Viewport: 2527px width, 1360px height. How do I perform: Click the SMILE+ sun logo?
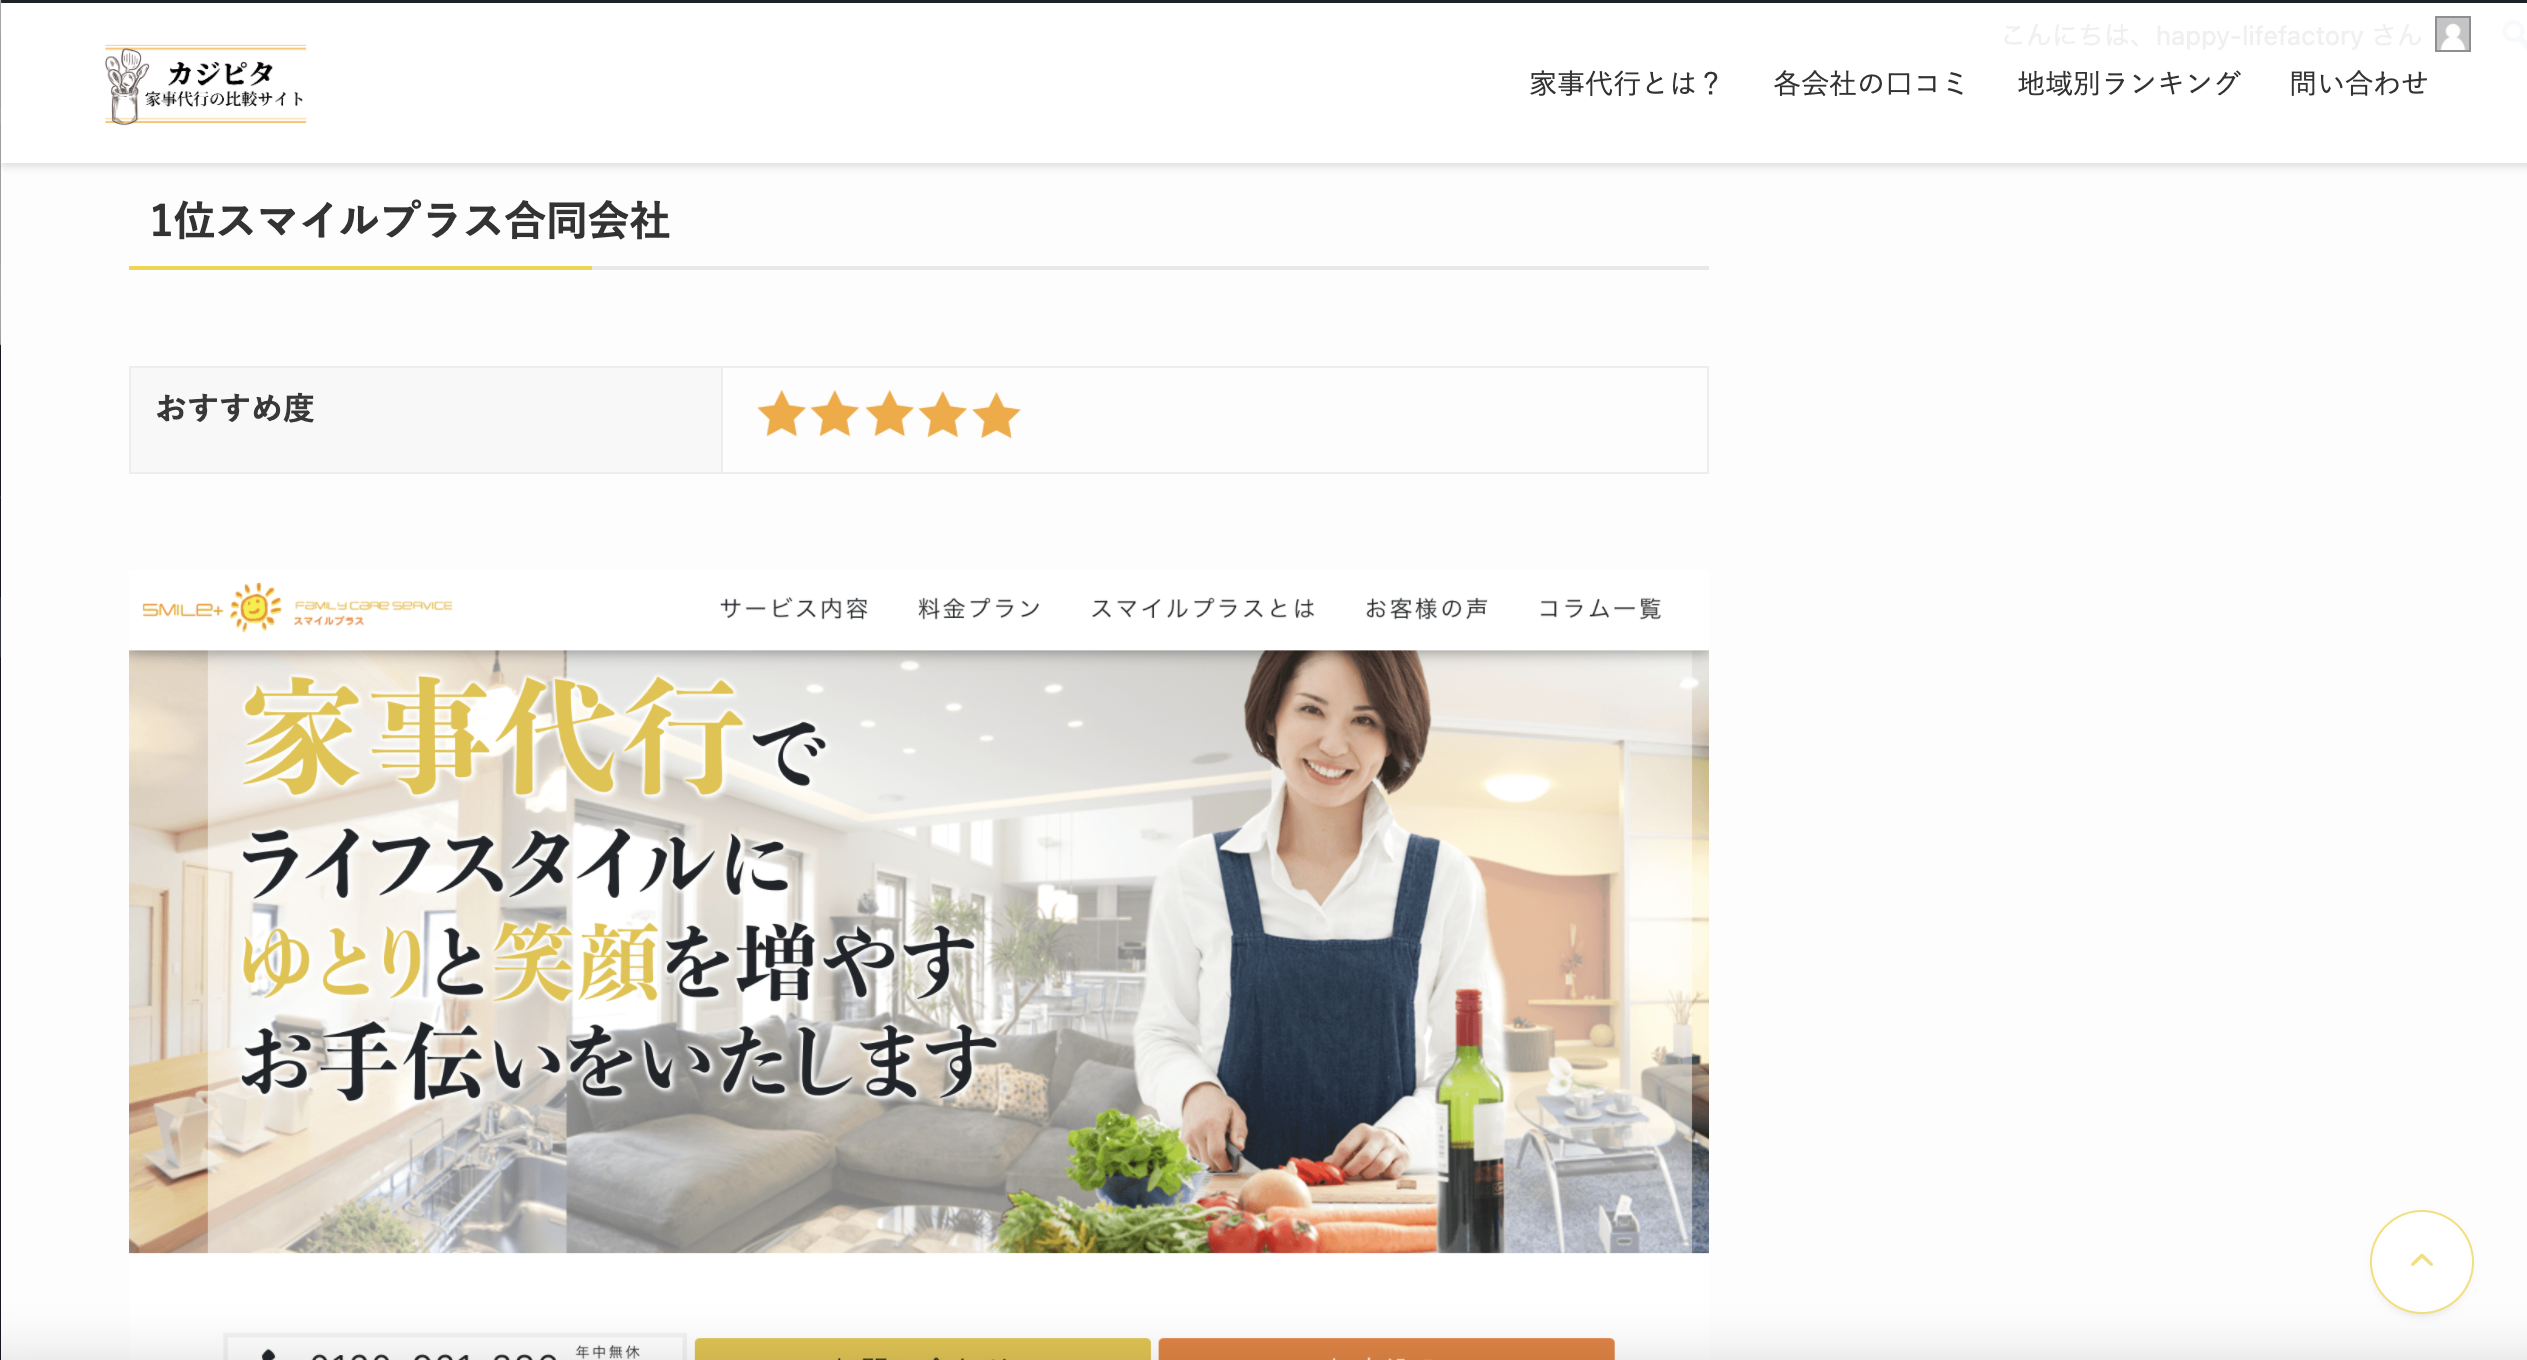(x=297, y=608)
